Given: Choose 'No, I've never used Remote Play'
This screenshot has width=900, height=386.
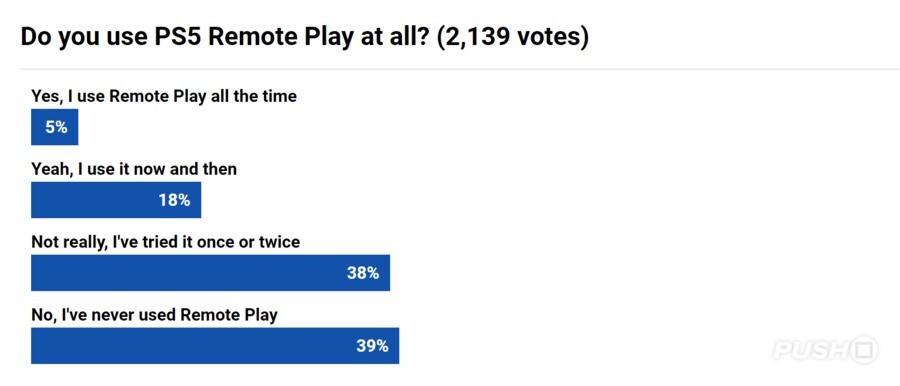Looking at the screenshot, I should point(154,315).
